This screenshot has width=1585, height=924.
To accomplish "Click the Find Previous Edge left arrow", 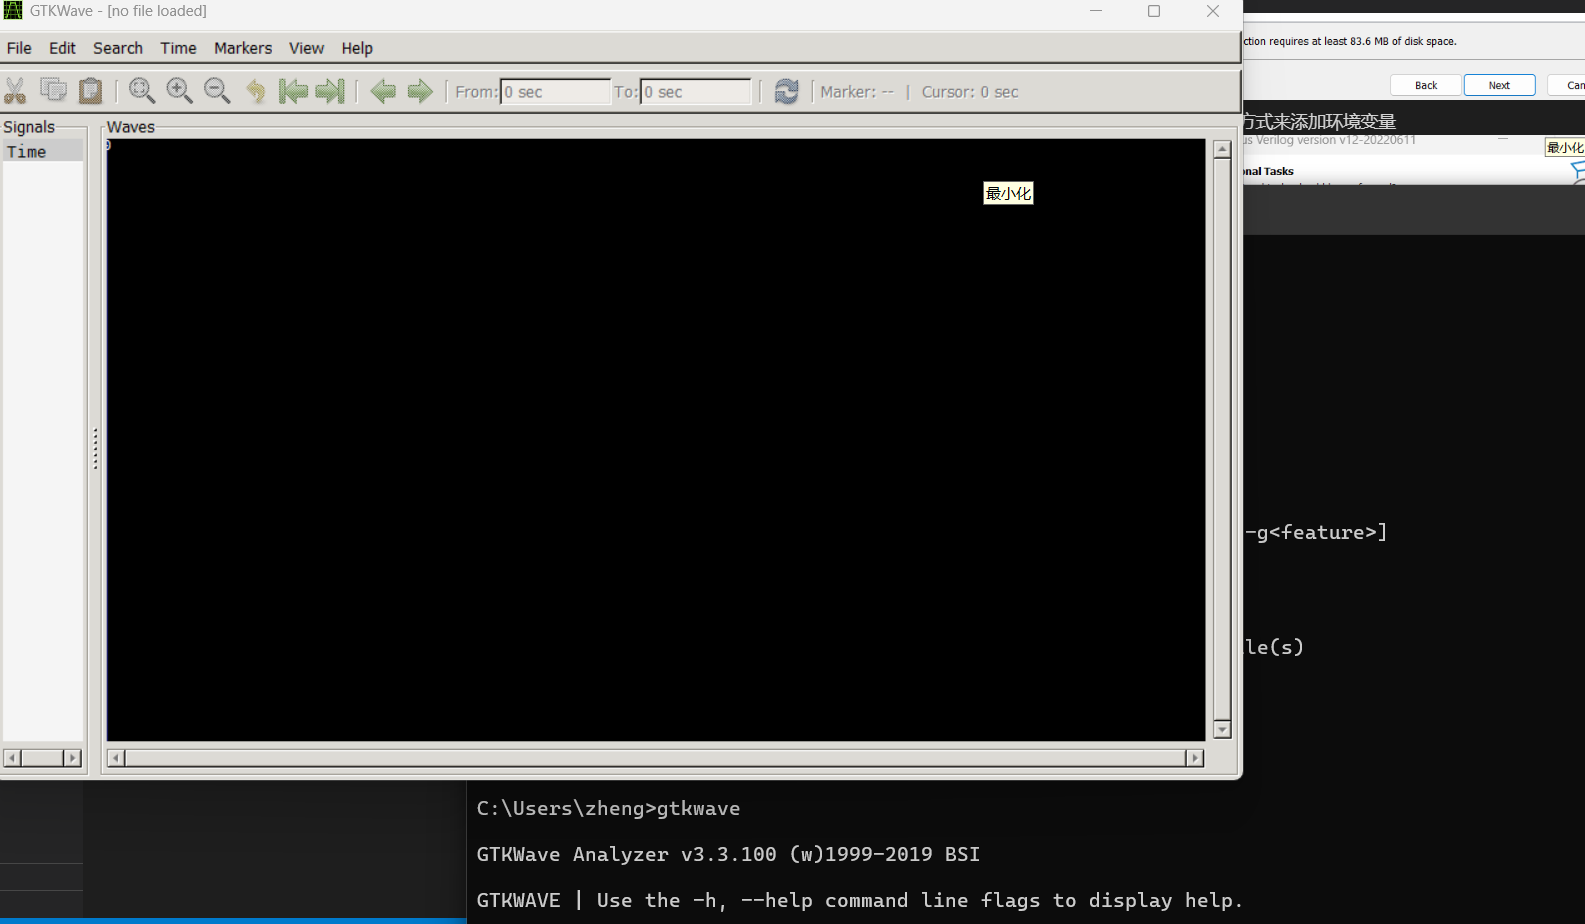I will [x=383, y=91].
